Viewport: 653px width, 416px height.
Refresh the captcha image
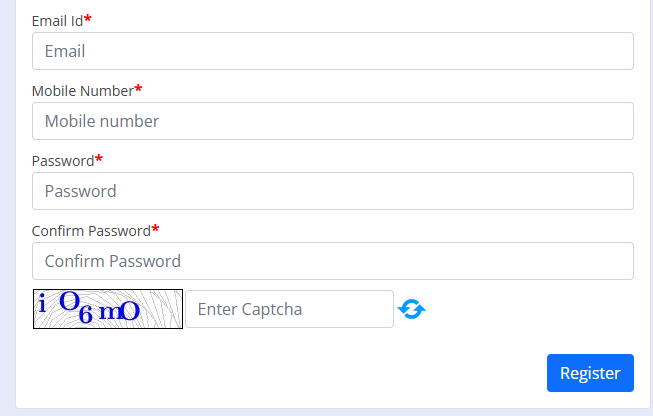click(x=411, y=310)
